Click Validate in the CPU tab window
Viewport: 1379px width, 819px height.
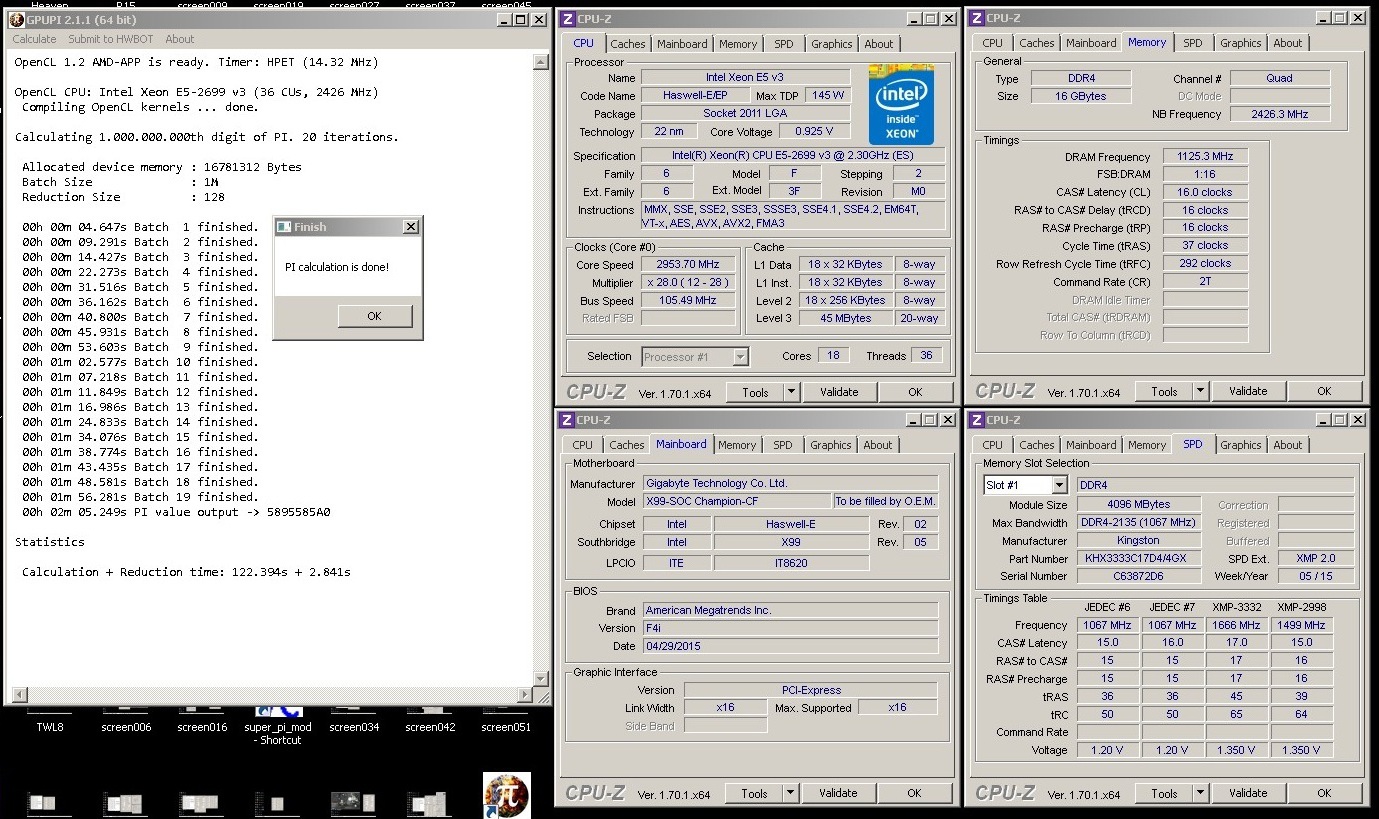(838, 392)
